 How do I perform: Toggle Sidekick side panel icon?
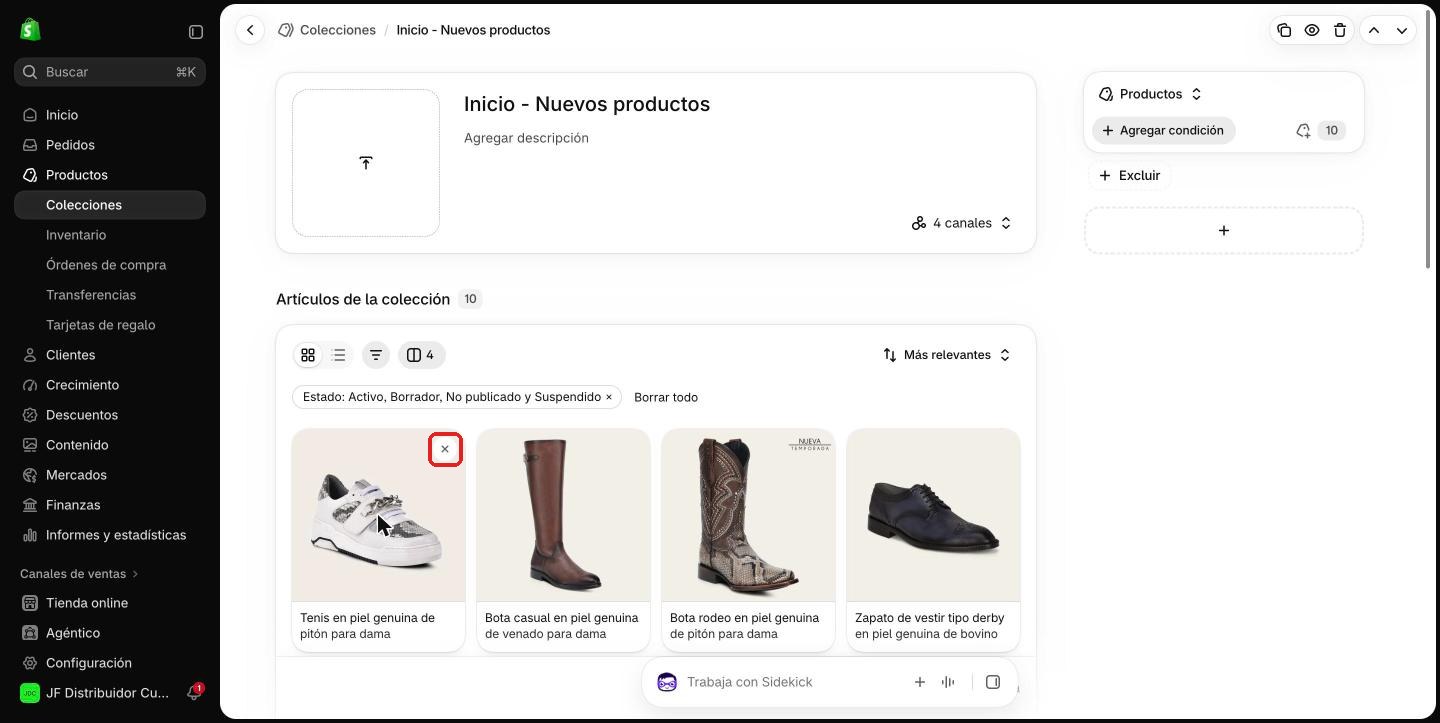[993, 682]
